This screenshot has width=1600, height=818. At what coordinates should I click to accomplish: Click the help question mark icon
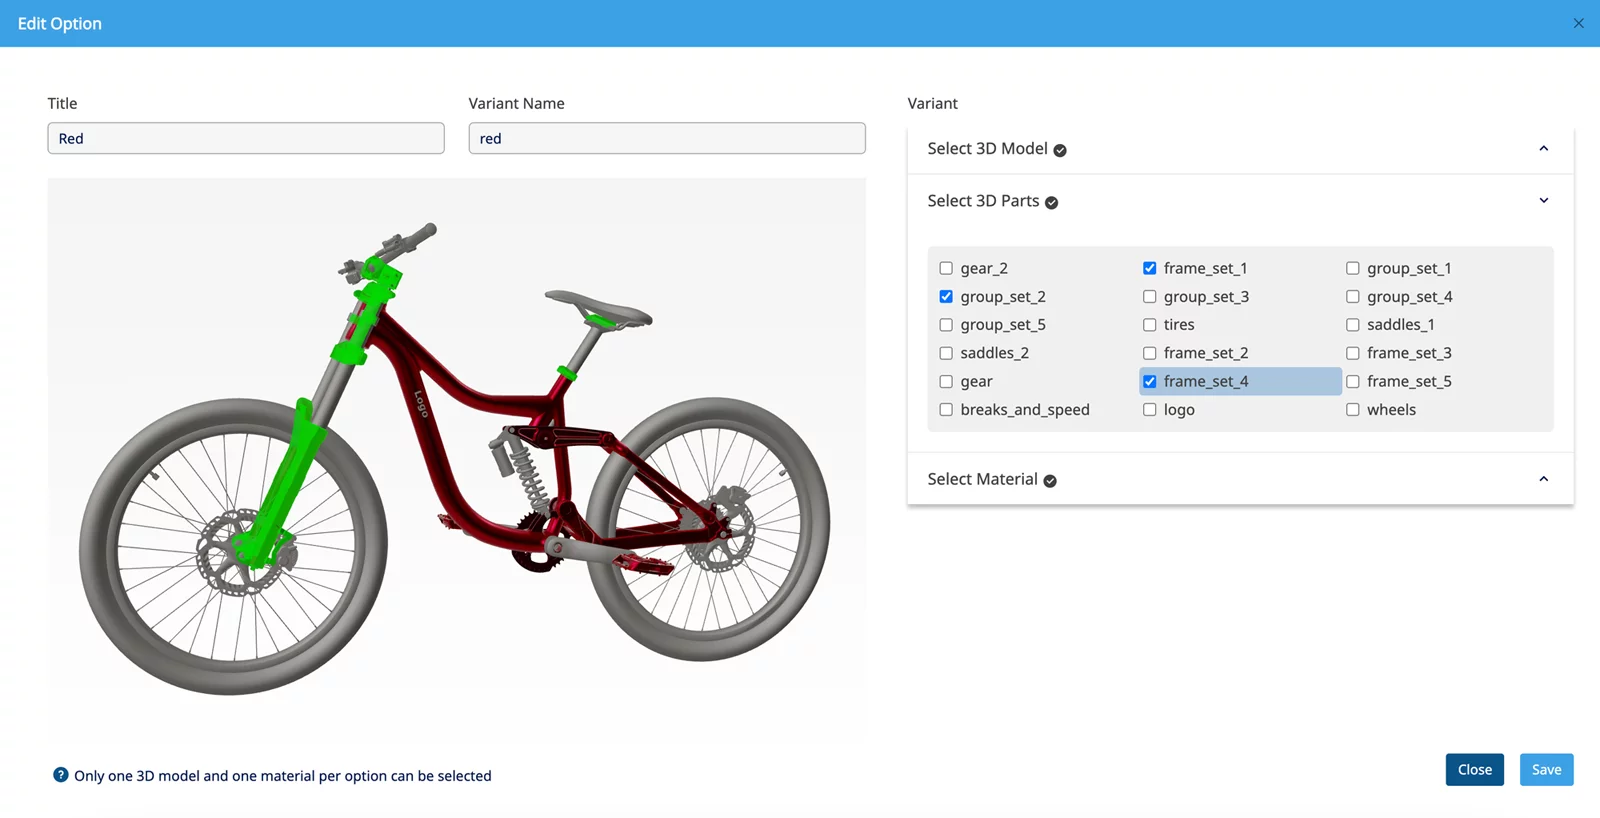[61, 775]
